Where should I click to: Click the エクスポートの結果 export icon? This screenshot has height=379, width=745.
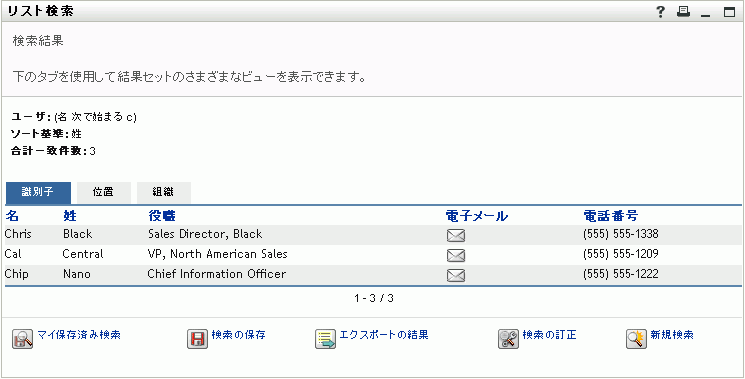325,339
